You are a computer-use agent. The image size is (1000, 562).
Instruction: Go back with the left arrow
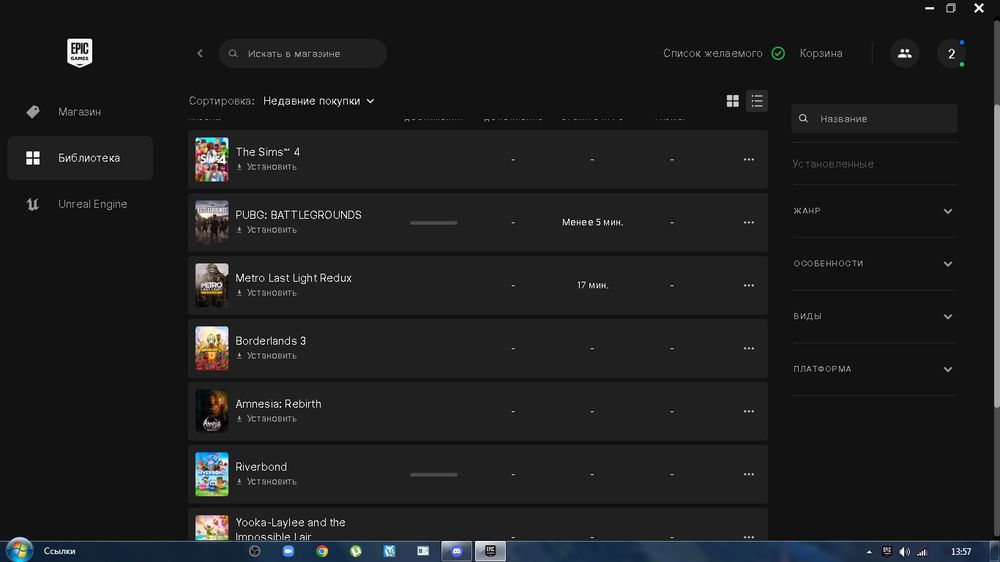coord(200,54)
